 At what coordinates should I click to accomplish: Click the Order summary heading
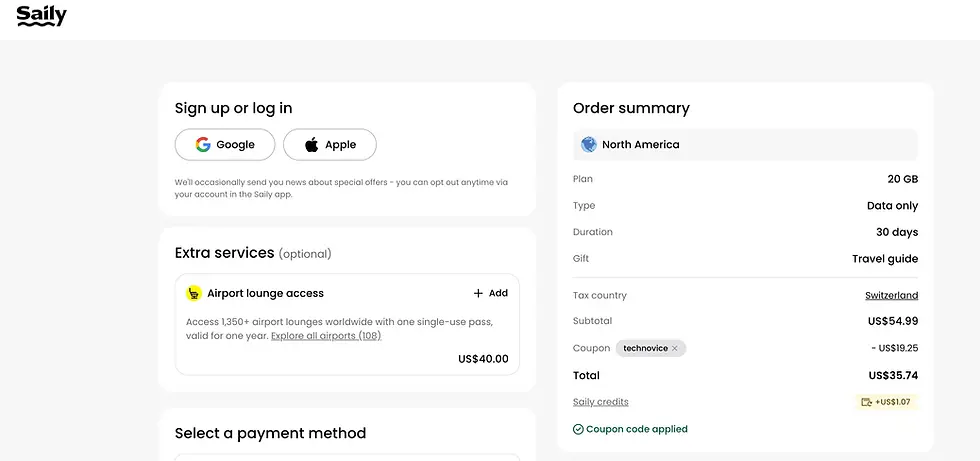coord(631,108)
